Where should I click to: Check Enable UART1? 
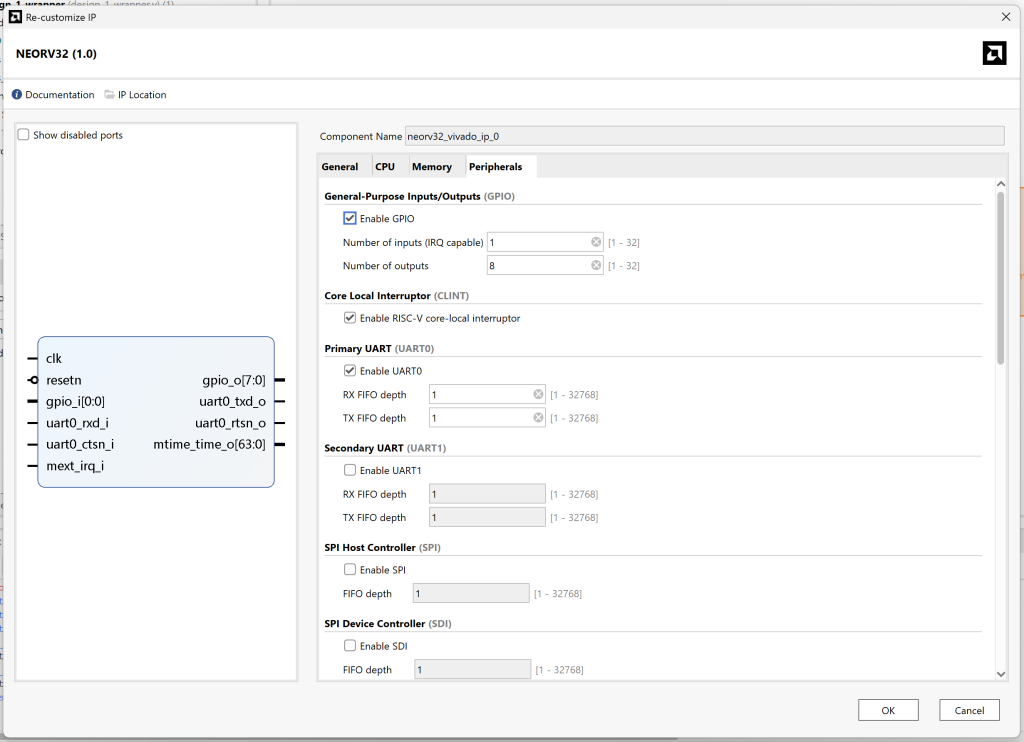click(350, 470)
